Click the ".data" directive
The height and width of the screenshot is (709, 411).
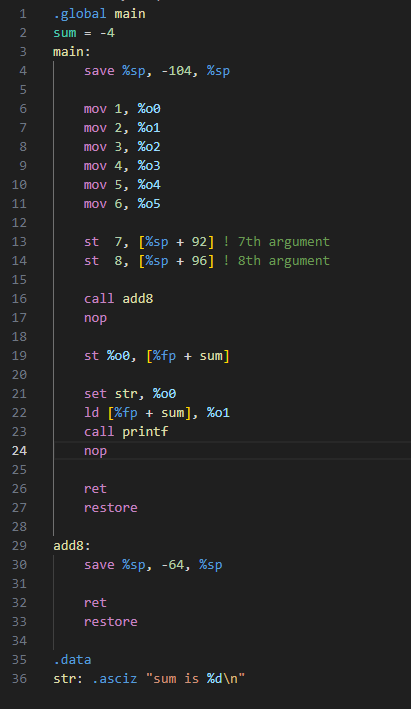72,660
